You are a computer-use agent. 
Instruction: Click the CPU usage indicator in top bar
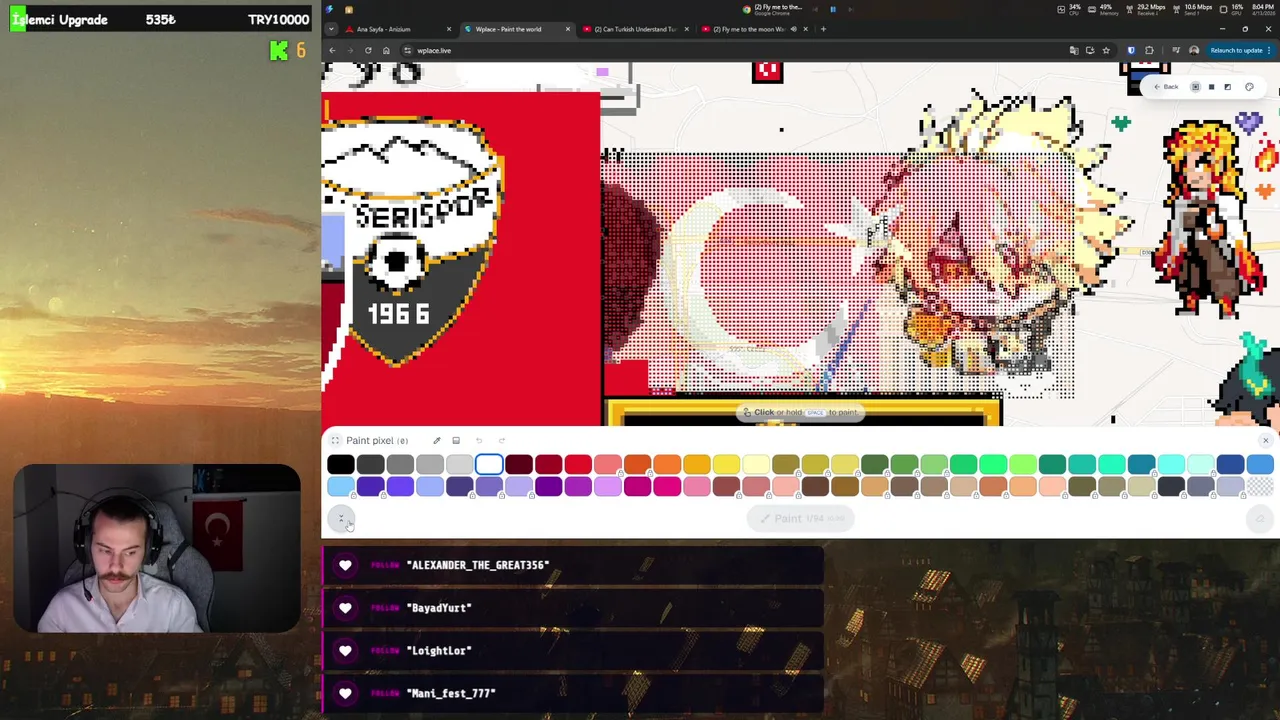click(x=1069, y=9)
